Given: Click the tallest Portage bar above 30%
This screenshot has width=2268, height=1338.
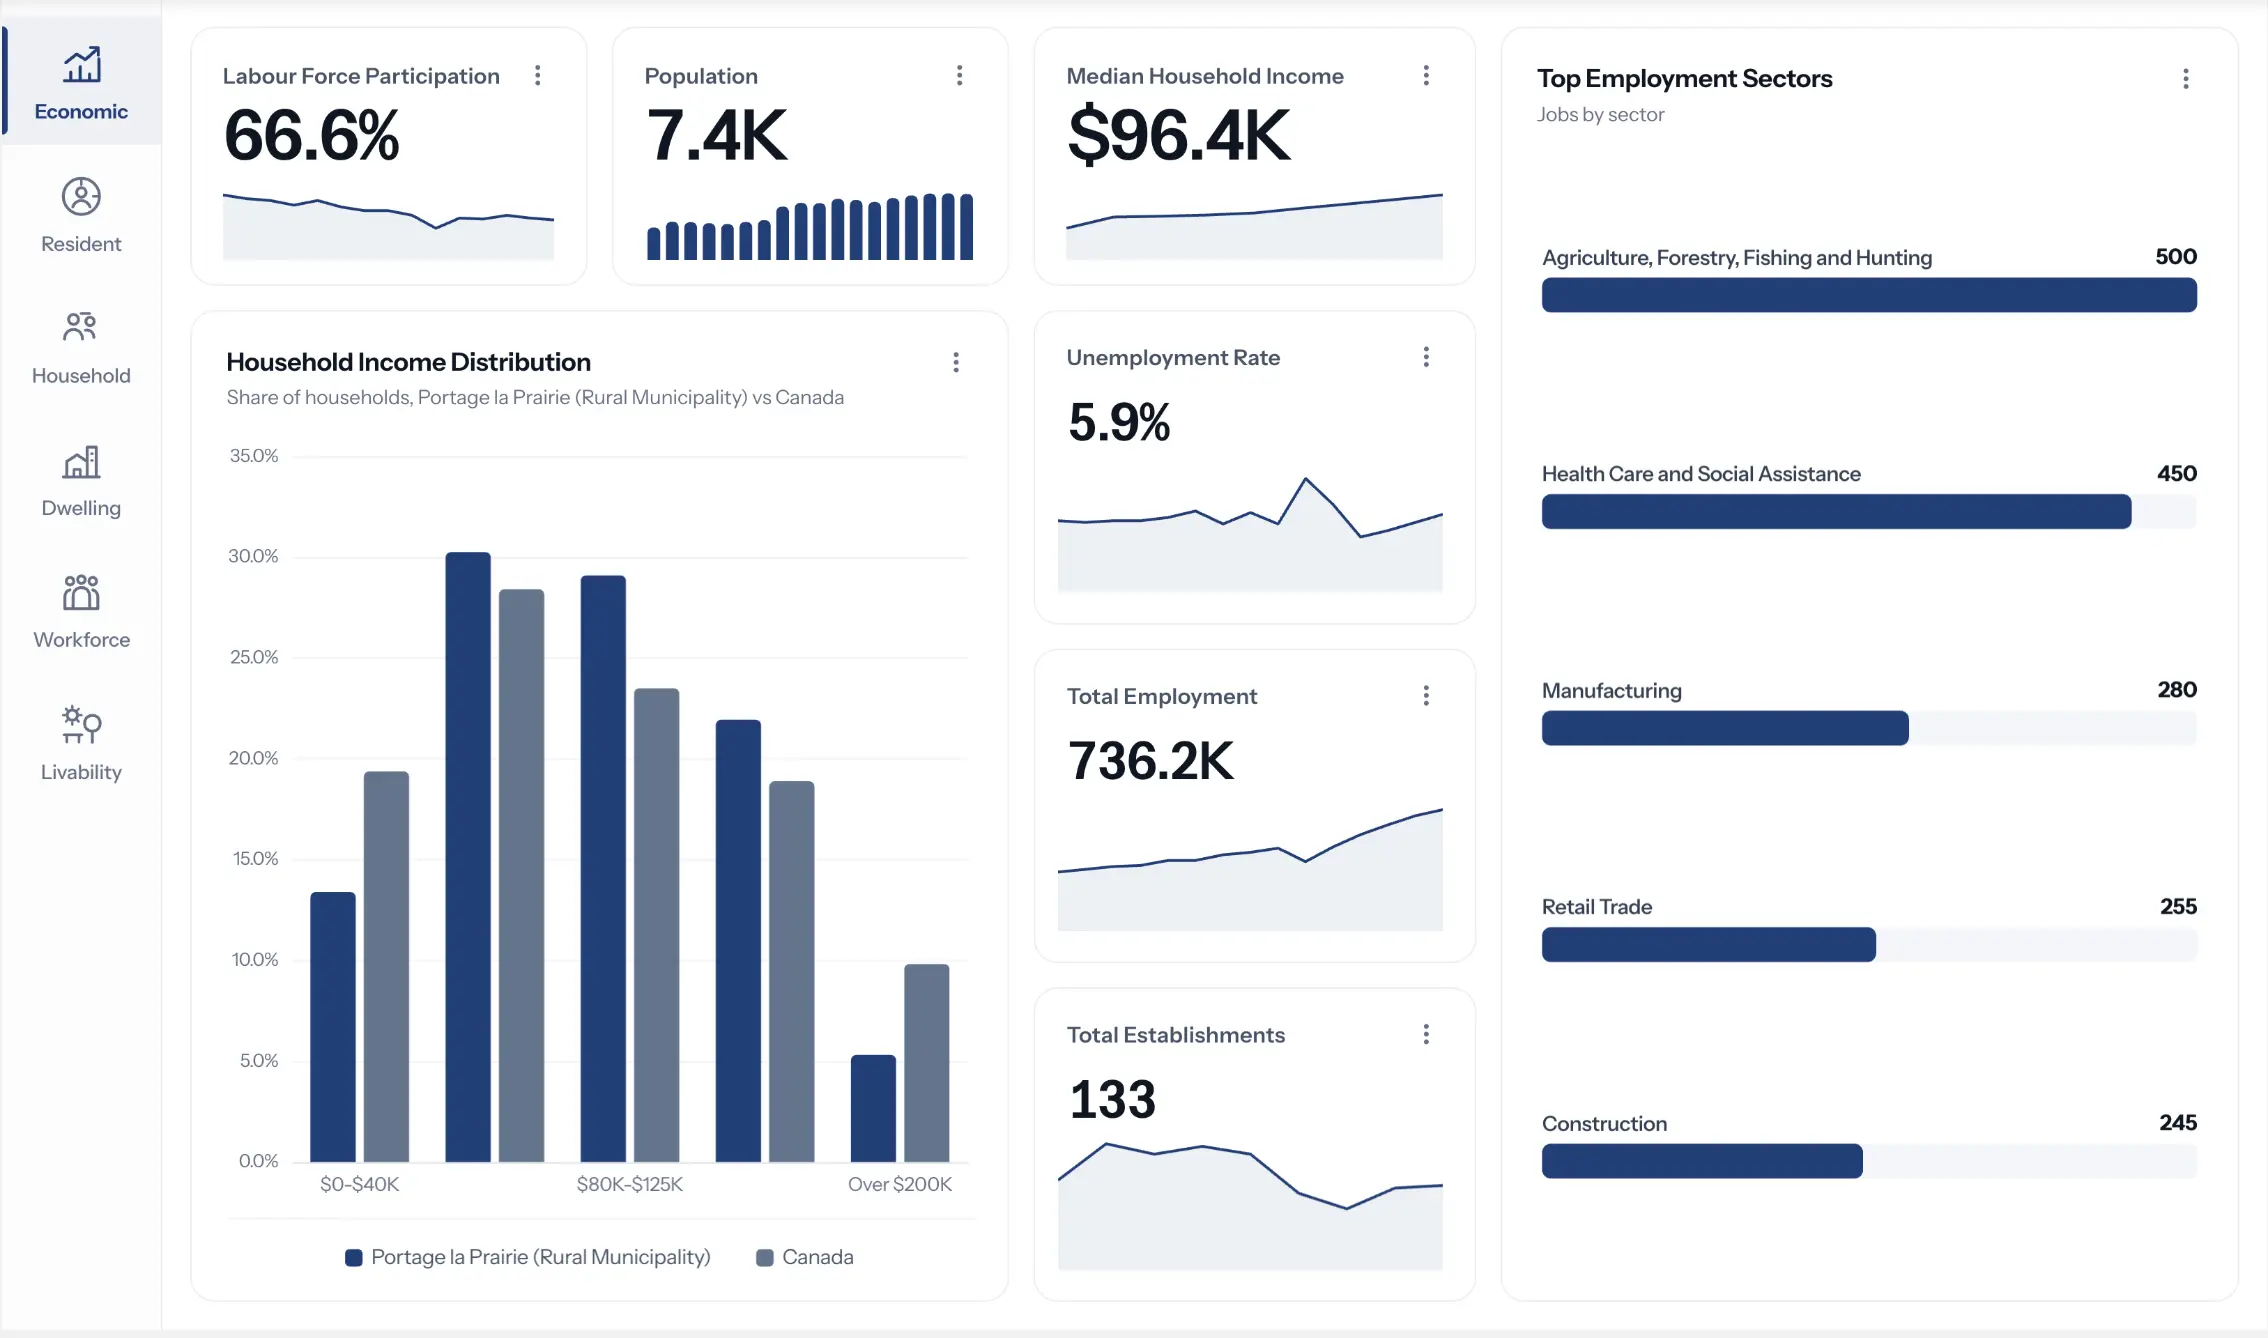Looking at the screenshot, I should point(468,857).
